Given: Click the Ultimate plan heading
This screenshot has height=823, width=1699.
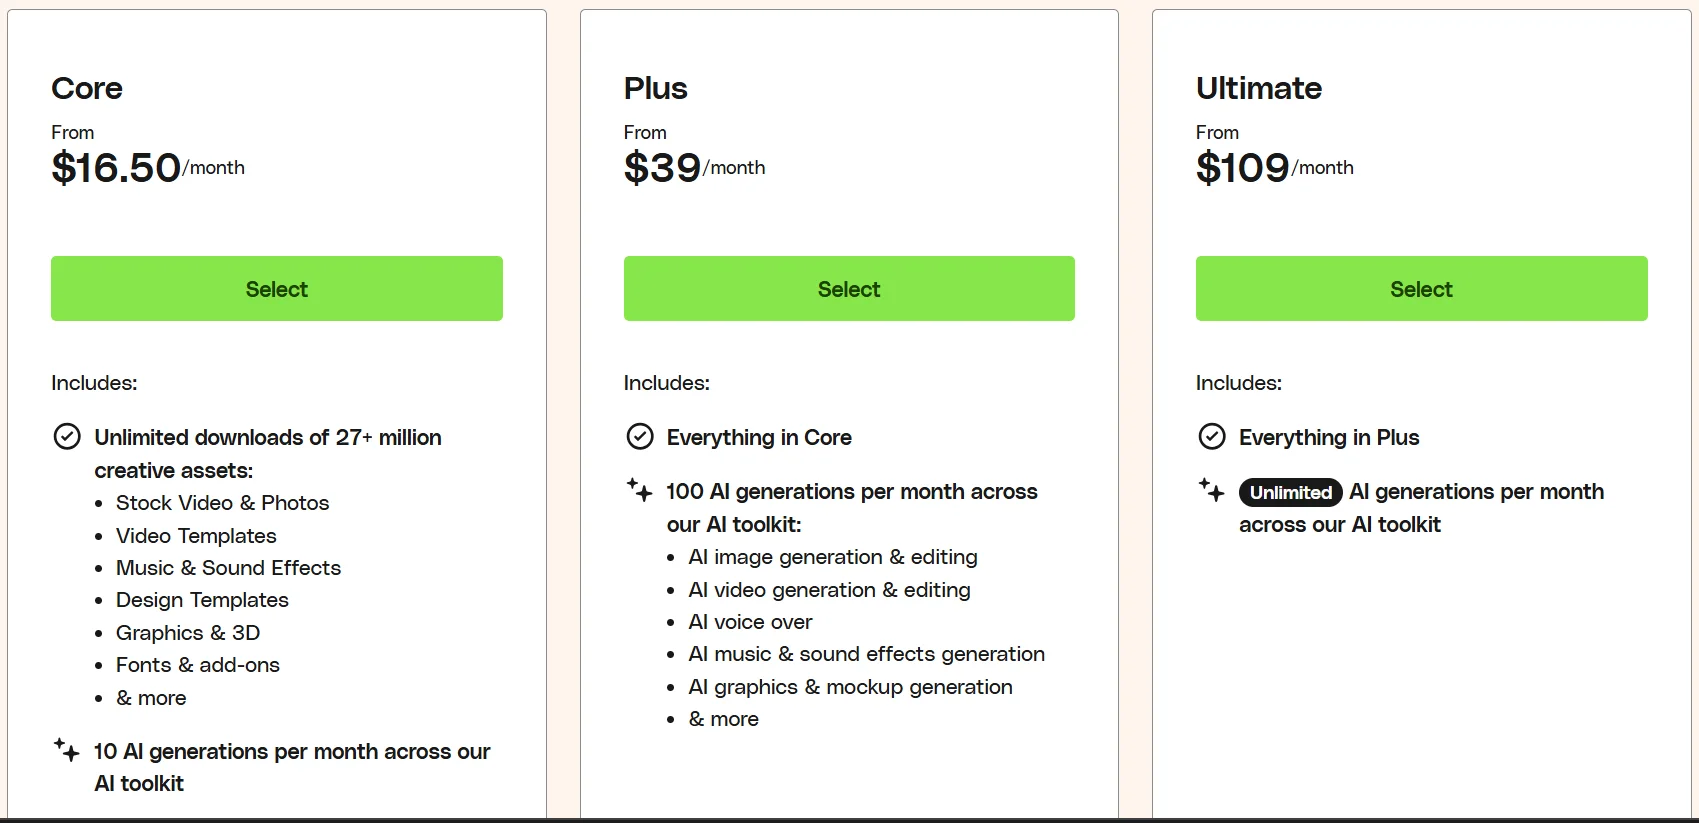Looking at the screenshot, I should (1259, 88).
